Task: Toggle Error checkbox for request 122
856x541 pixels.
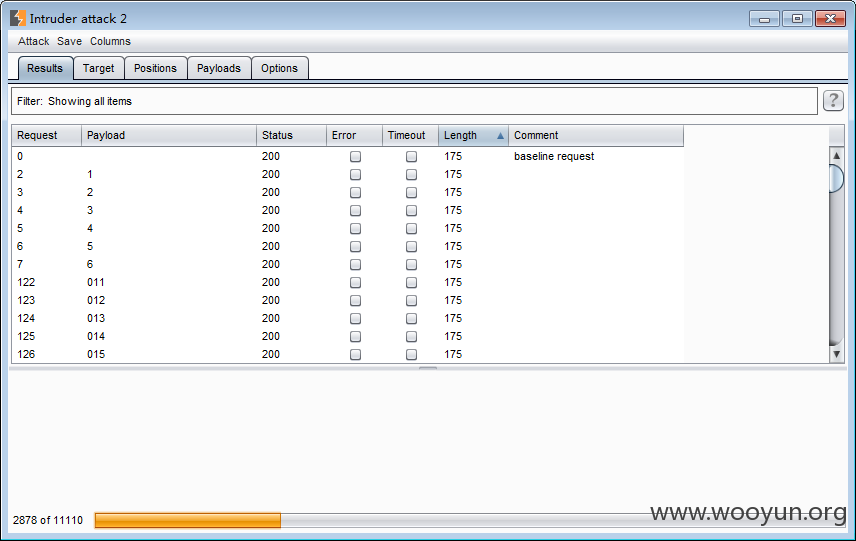Action: tap(355, 283)
